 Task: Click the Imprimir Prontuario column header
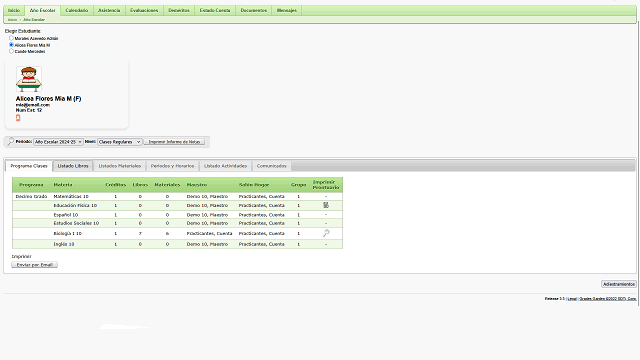tap(326, 185)
